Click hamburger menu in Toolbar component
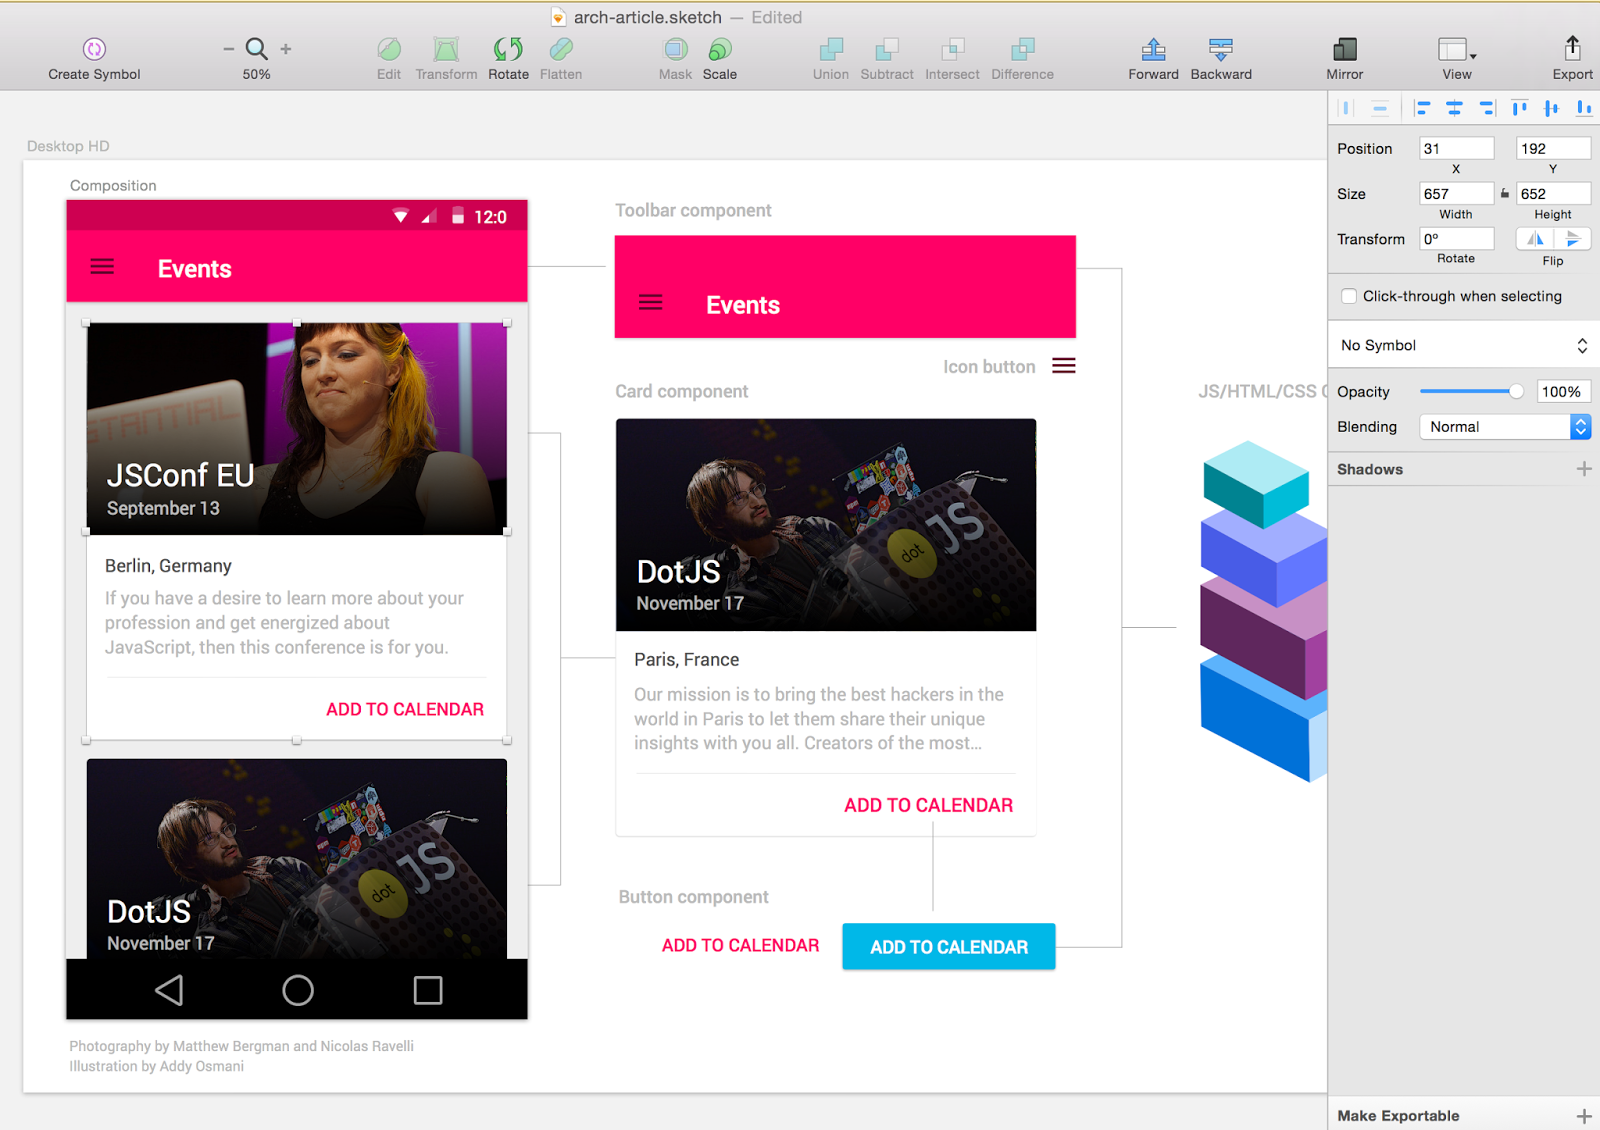The image size is (1600, 1130). pyautogui.click(x=650, y=302)
